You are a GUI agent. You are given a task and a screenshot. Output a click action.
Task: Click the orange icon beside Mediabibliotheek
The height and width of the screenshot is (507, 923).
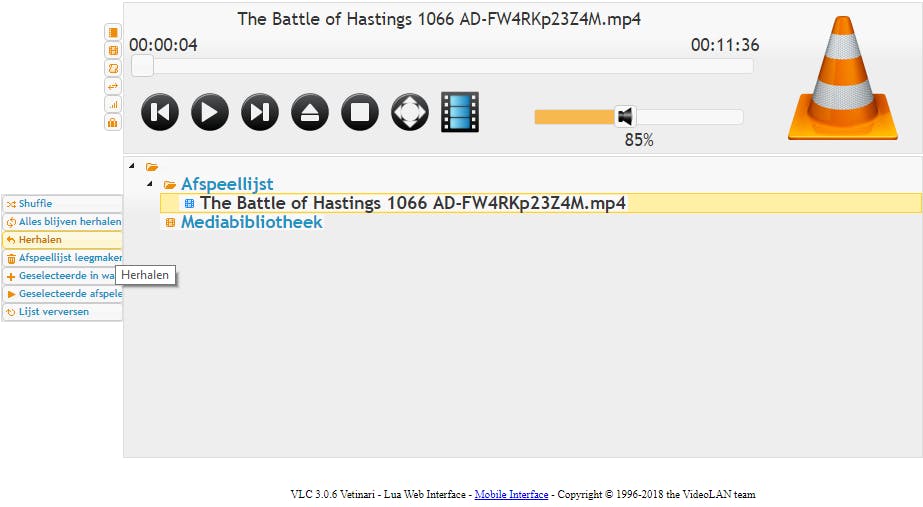(x=170, y=223)
